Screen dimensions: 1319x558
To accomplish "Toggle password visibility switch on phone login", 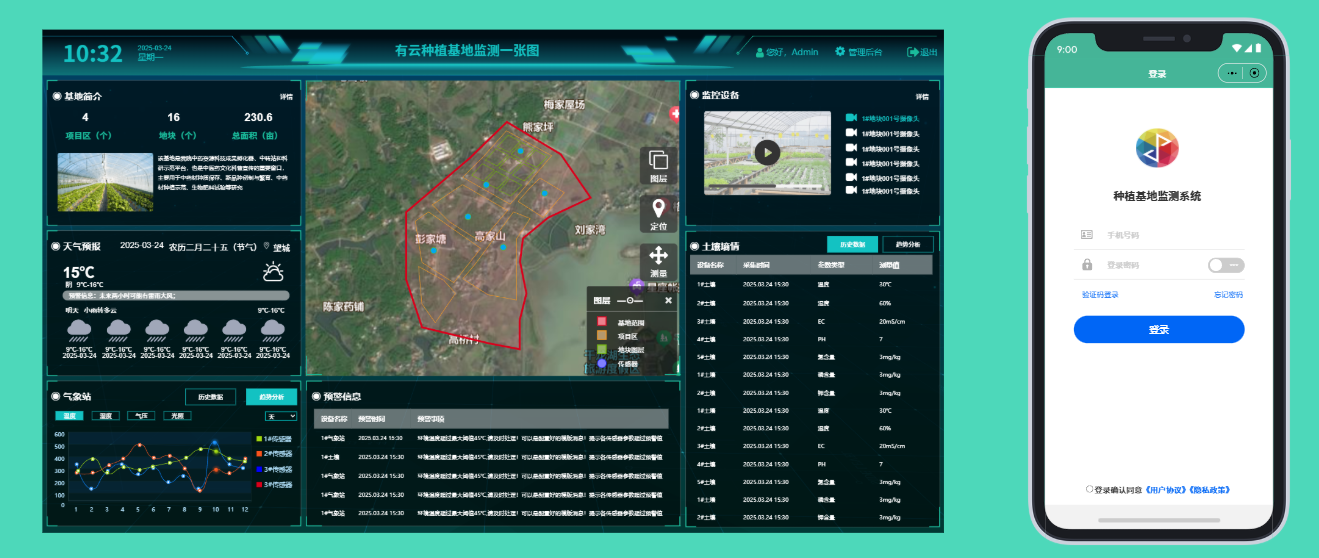I will (x=1225, y=265).
